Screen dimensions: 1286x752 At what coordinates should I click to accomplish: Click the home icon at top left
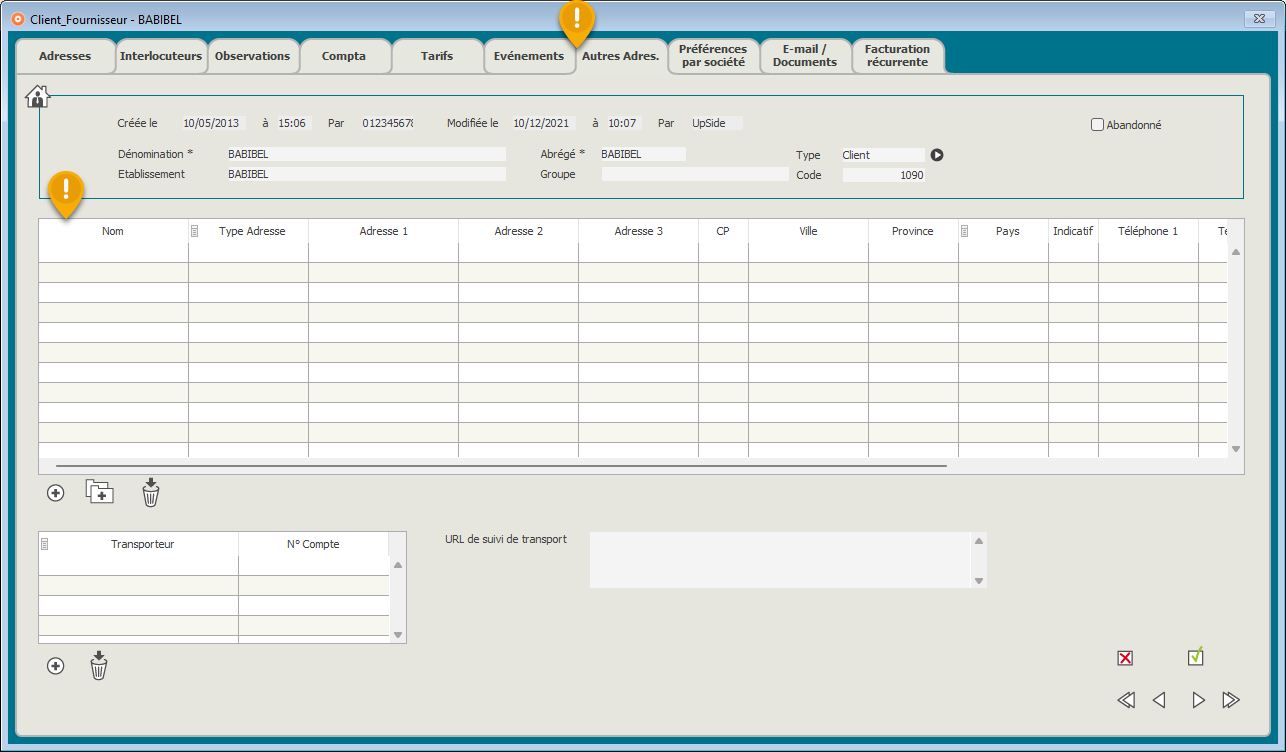coord(37,96)
